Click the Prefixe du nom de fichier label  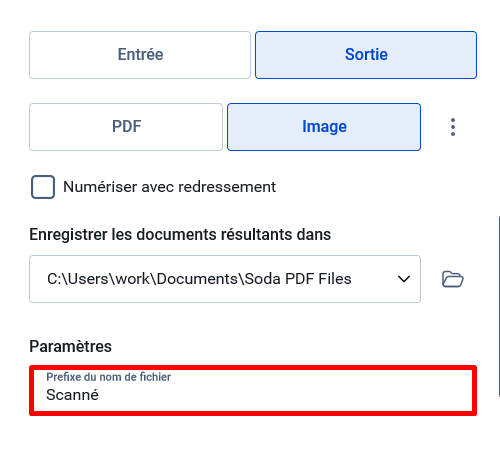click(108, 377)
